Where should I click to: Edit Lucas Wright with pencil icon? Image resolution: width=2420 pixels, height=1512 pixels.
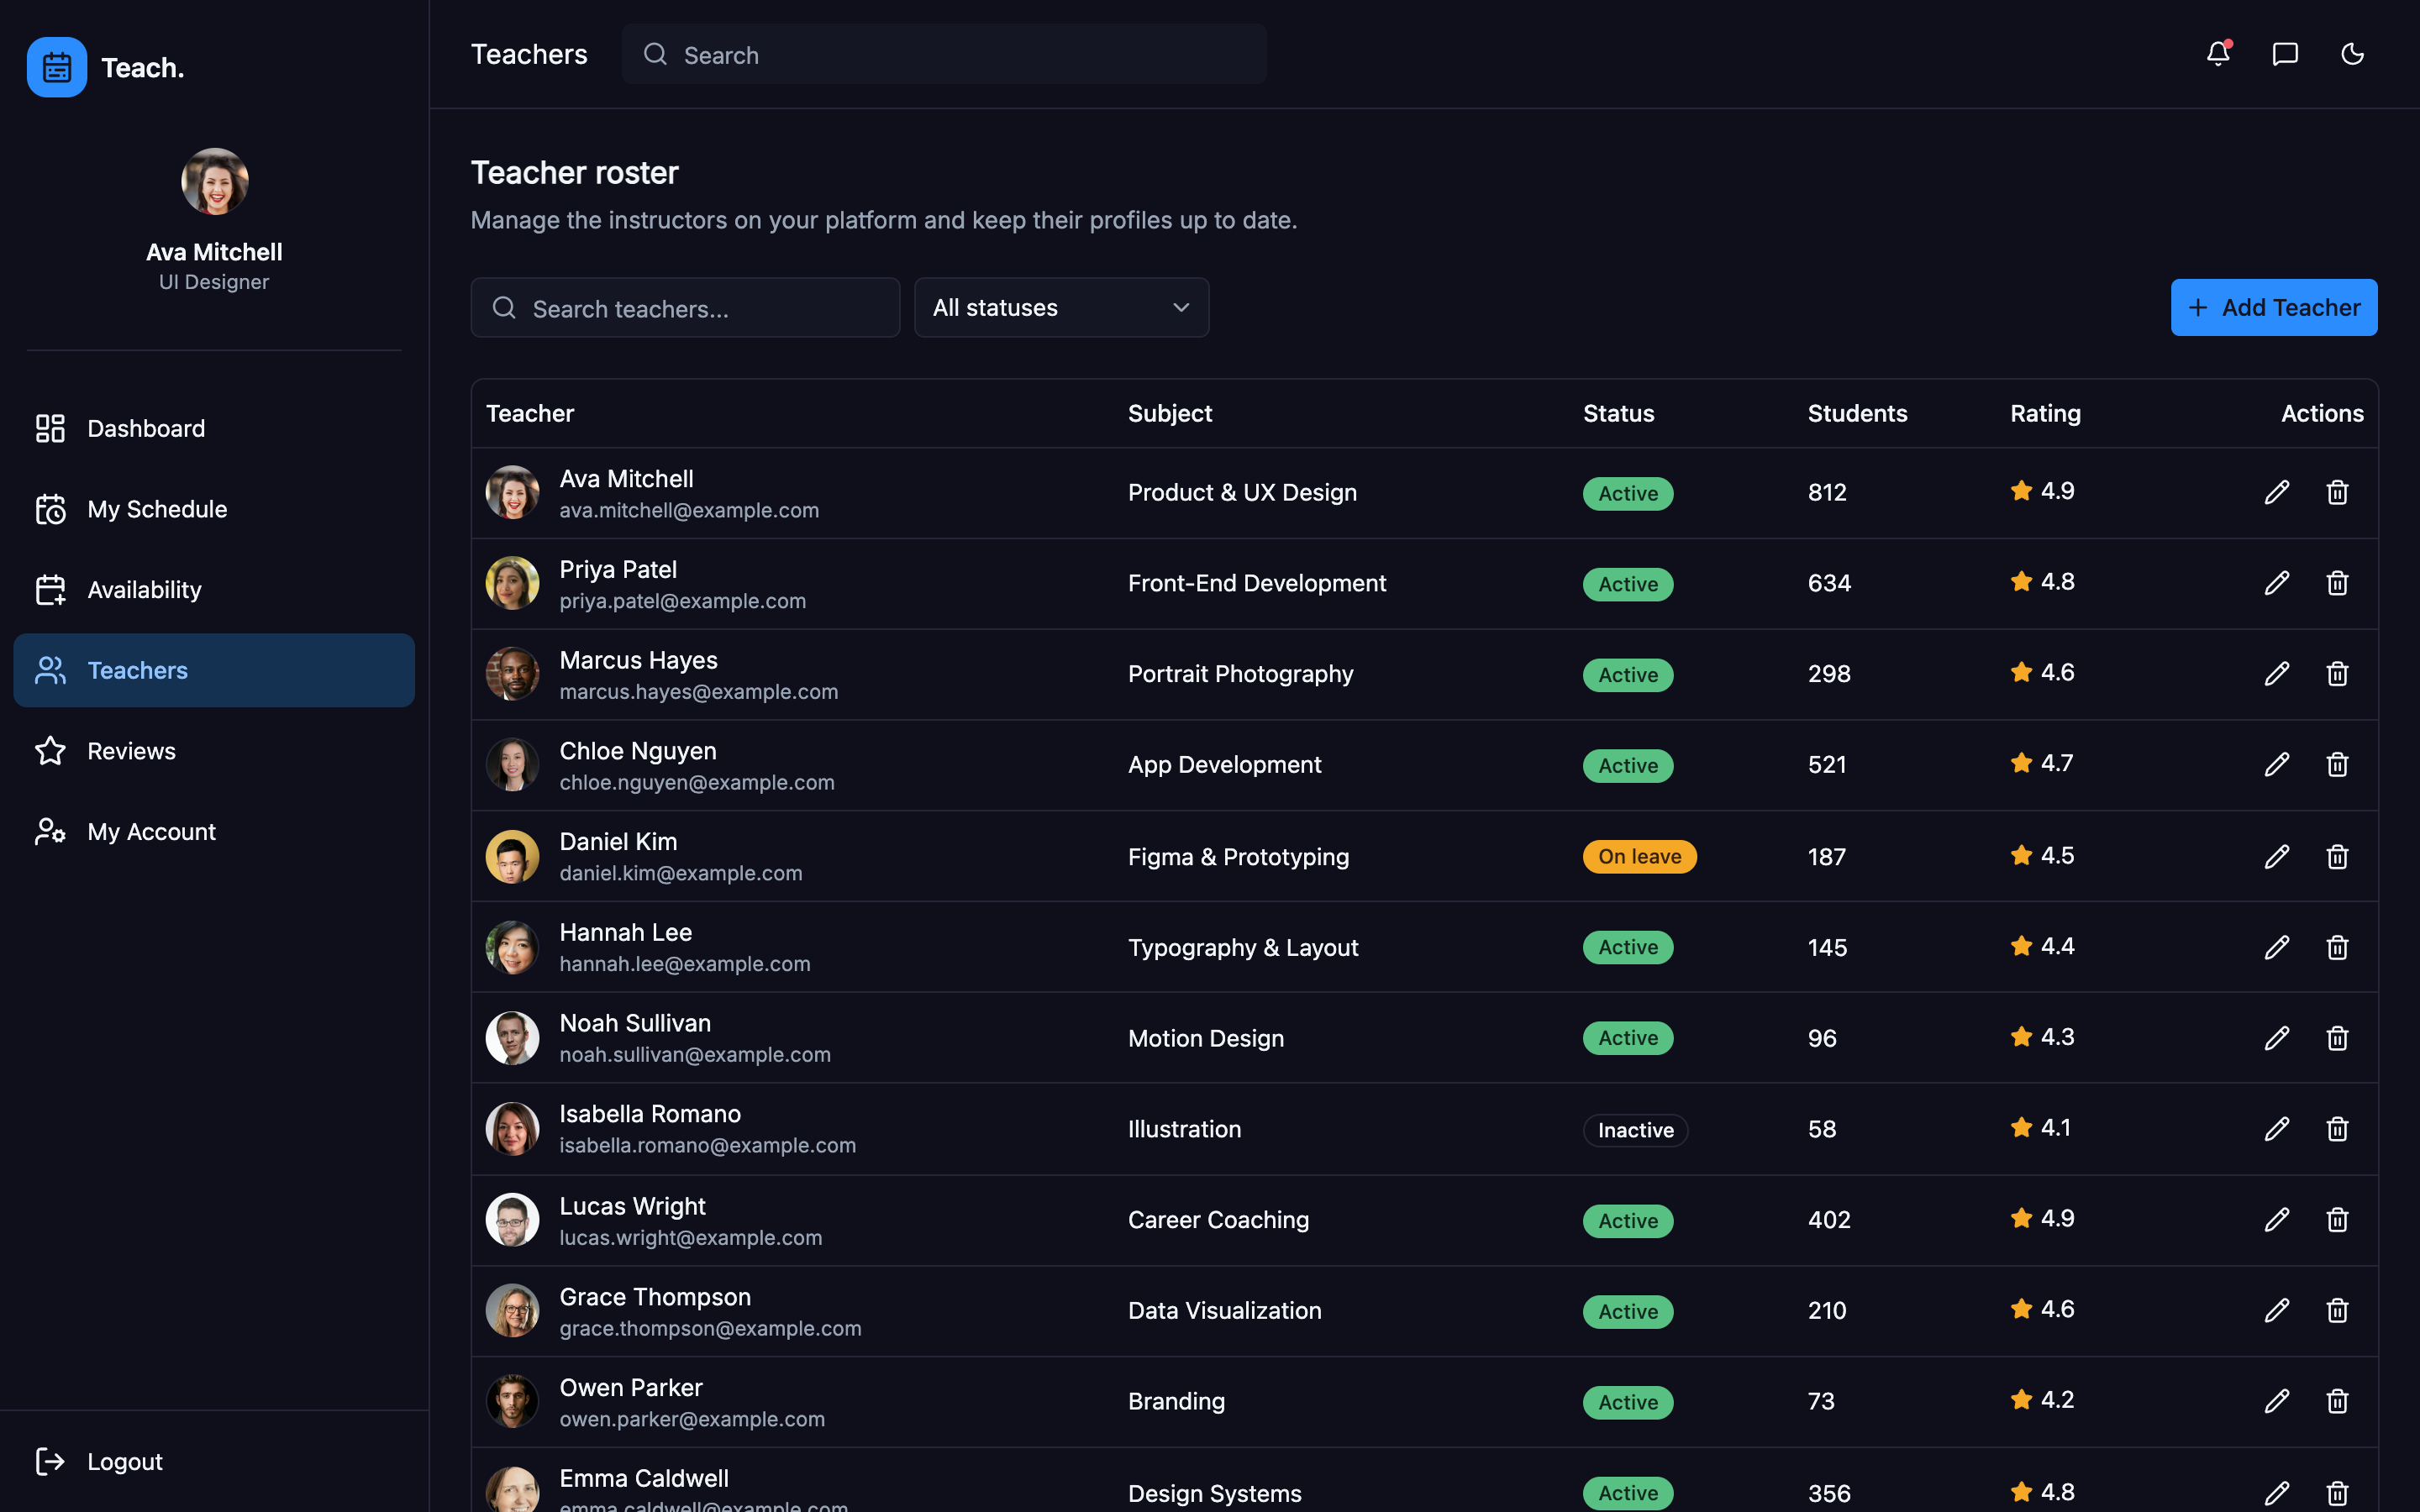pos(2277,1220)
